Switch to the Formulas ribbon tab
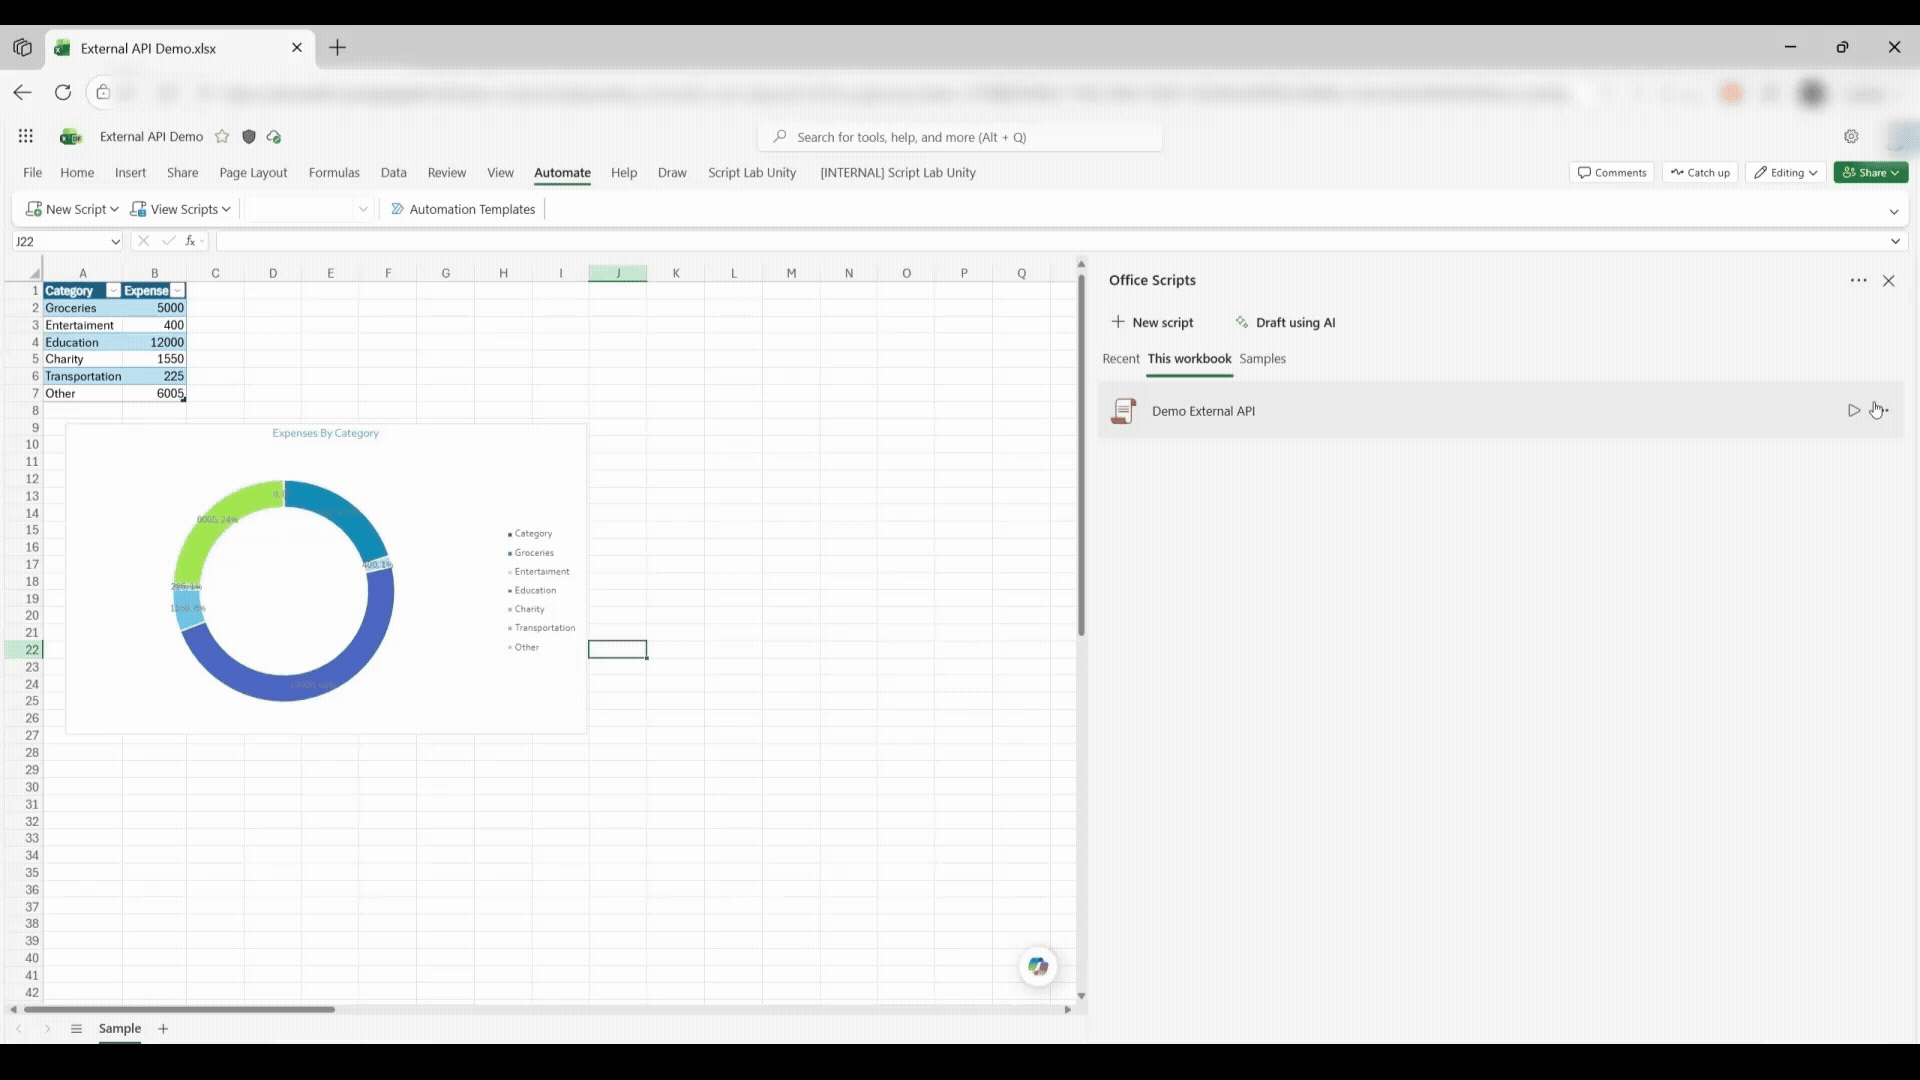Viewport: 1920px width, 1080px height. (334, 172)
